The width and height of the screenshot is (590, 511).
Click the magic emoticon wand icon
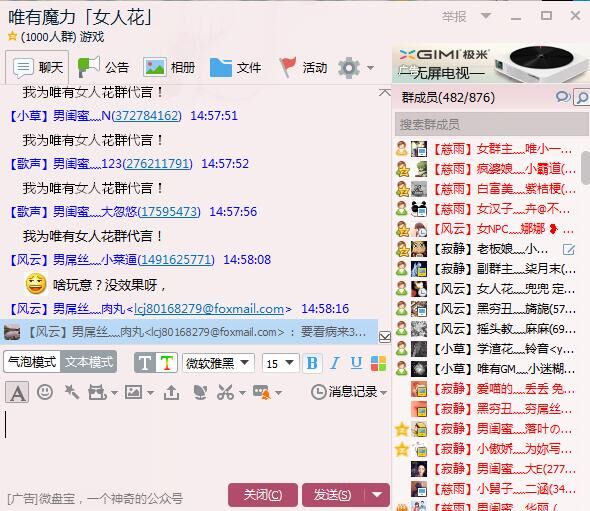point(71,392)
